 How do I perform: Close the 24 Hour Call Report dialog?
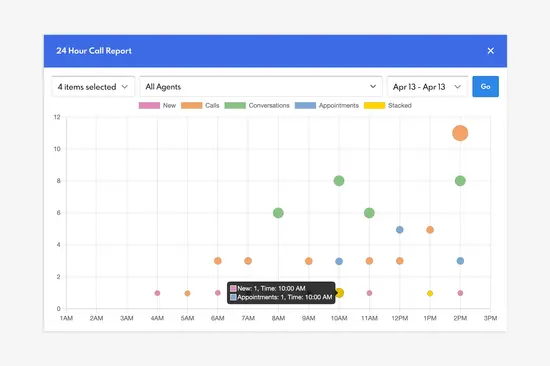pyautogui.click(x=490, y=51)
